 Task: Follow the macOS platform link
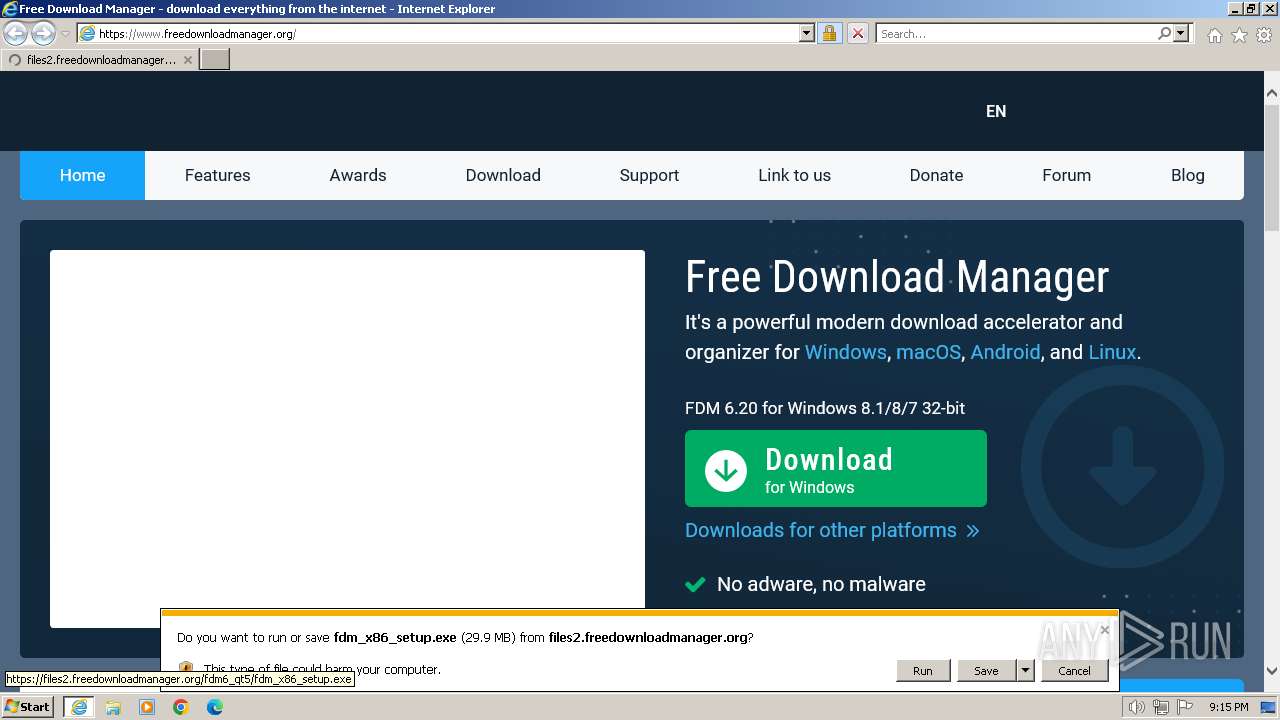point(928,352)
